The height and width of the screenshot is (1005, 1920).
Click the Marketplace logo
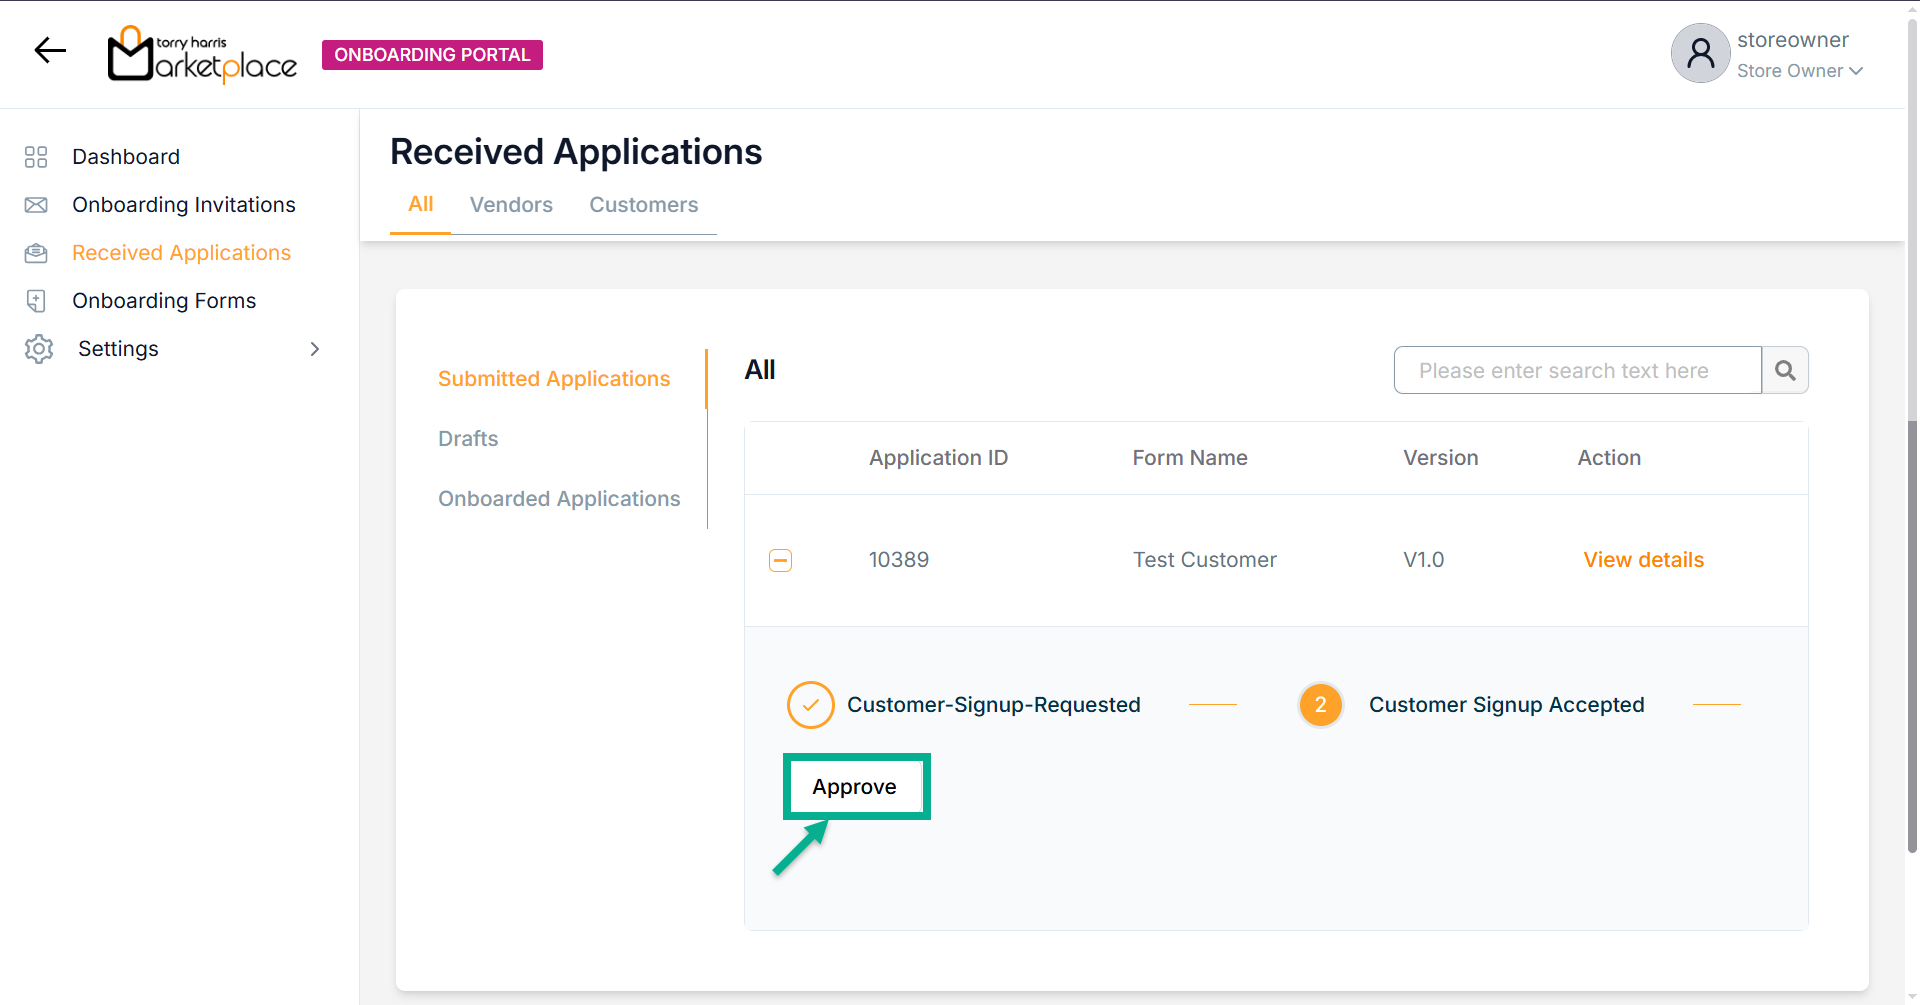[x=202, y=55]
